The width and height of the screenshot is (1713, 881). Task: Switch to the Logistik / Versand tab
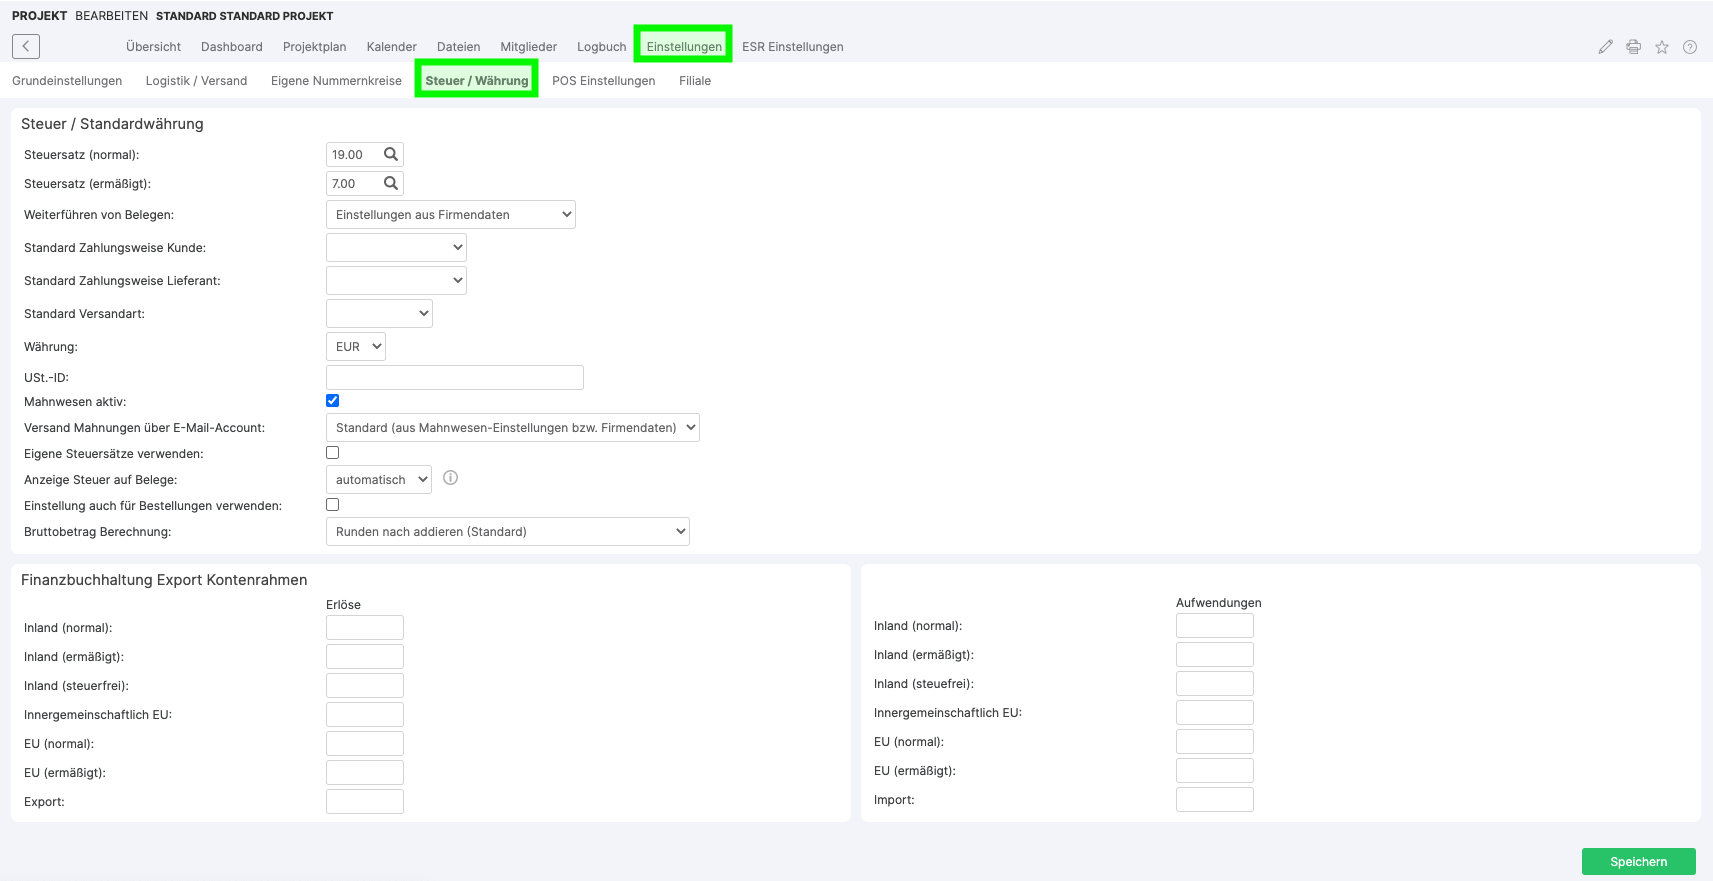pyautogui.click(x=196, y=81)
